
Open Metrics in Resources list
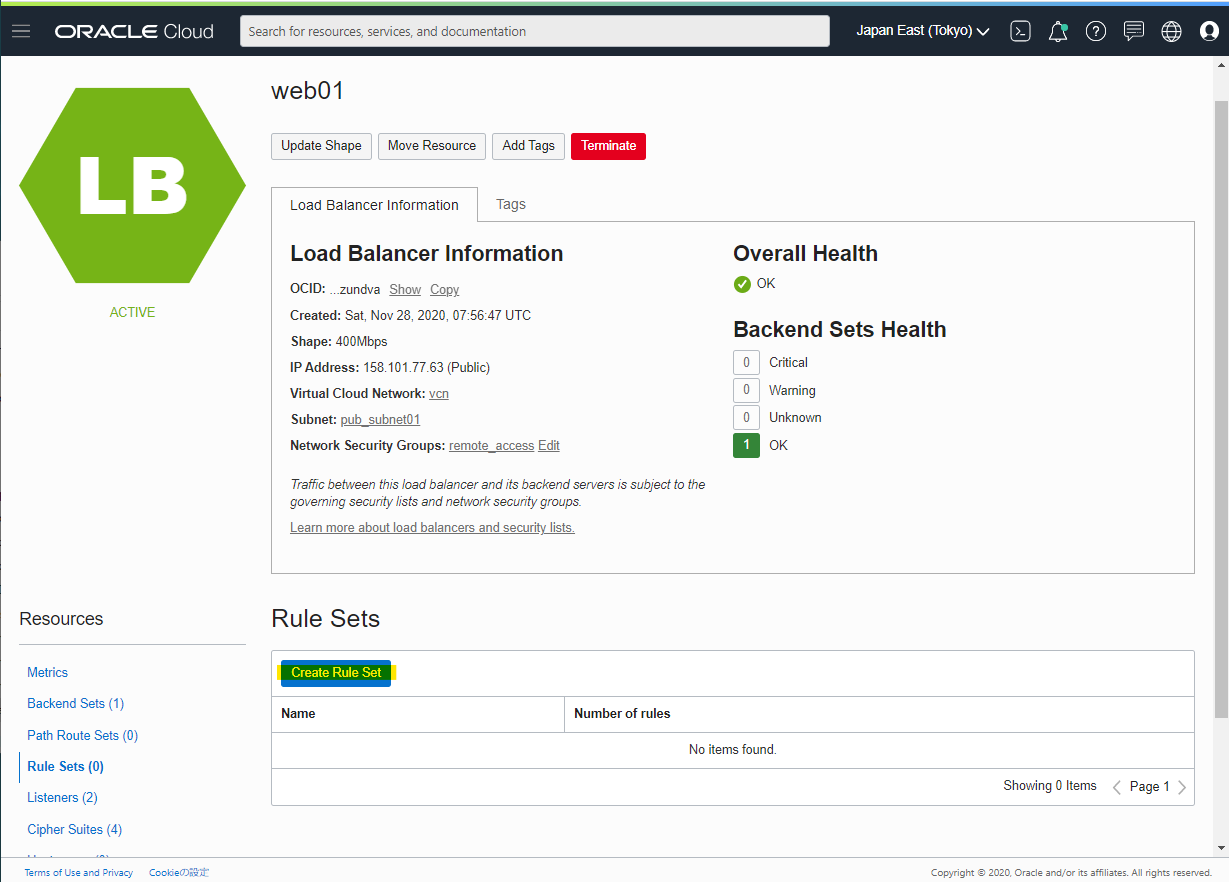pos(47,673)
